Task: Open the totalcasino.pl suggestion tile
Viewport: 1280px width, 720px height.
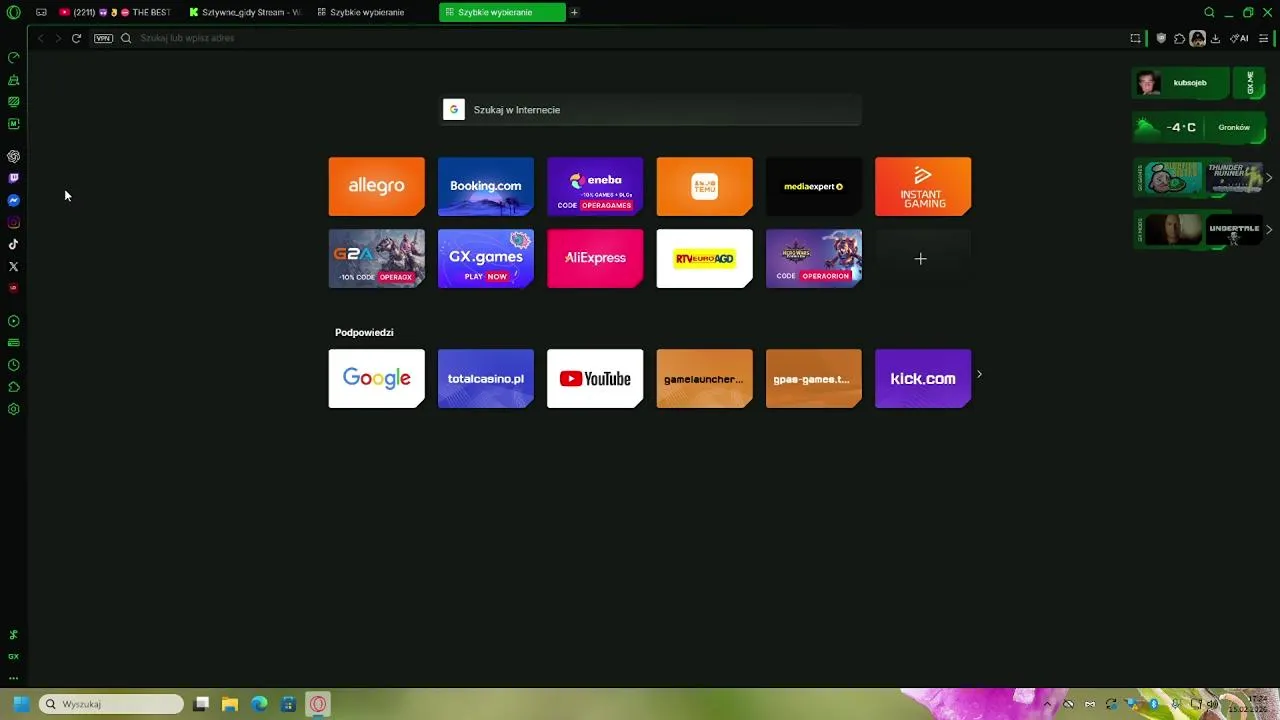Action: (x=485, y=378)
